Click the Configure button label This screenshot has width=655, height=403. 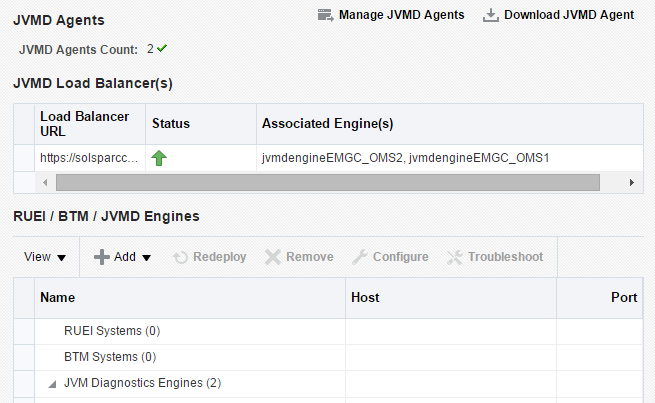click(x=401, y=257)
